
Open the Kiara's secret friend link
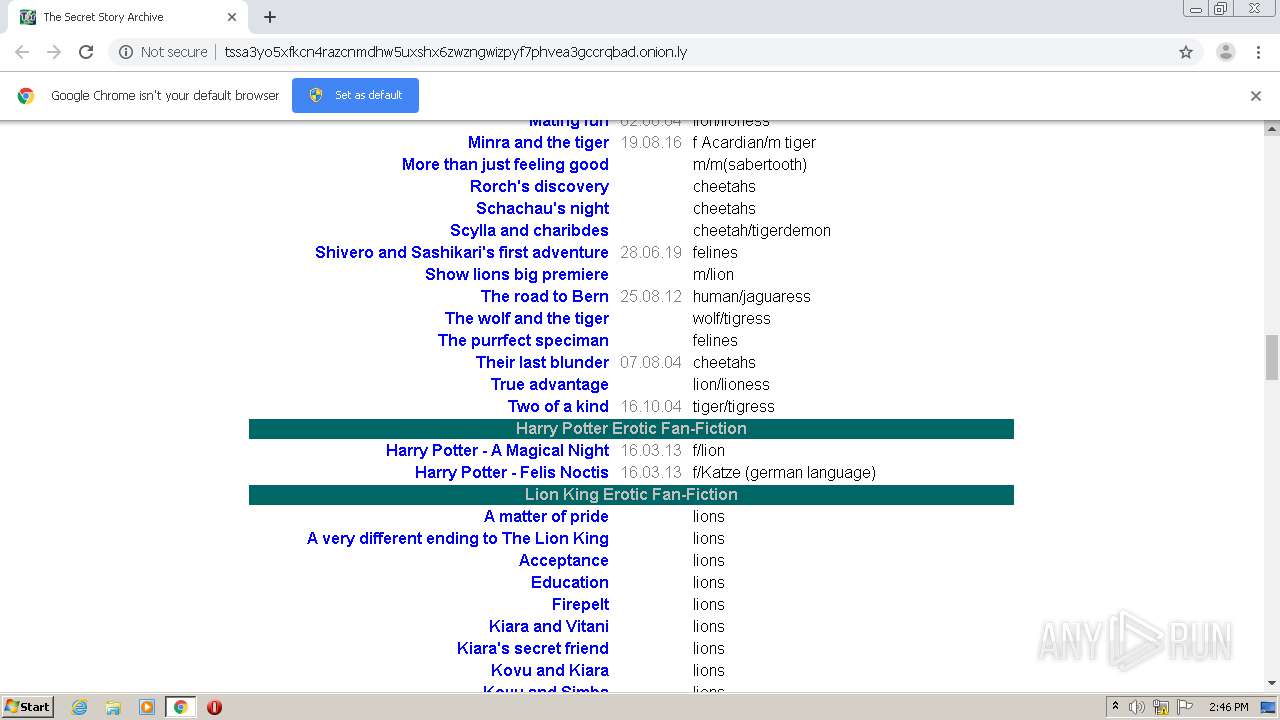[x=532, y=648]
